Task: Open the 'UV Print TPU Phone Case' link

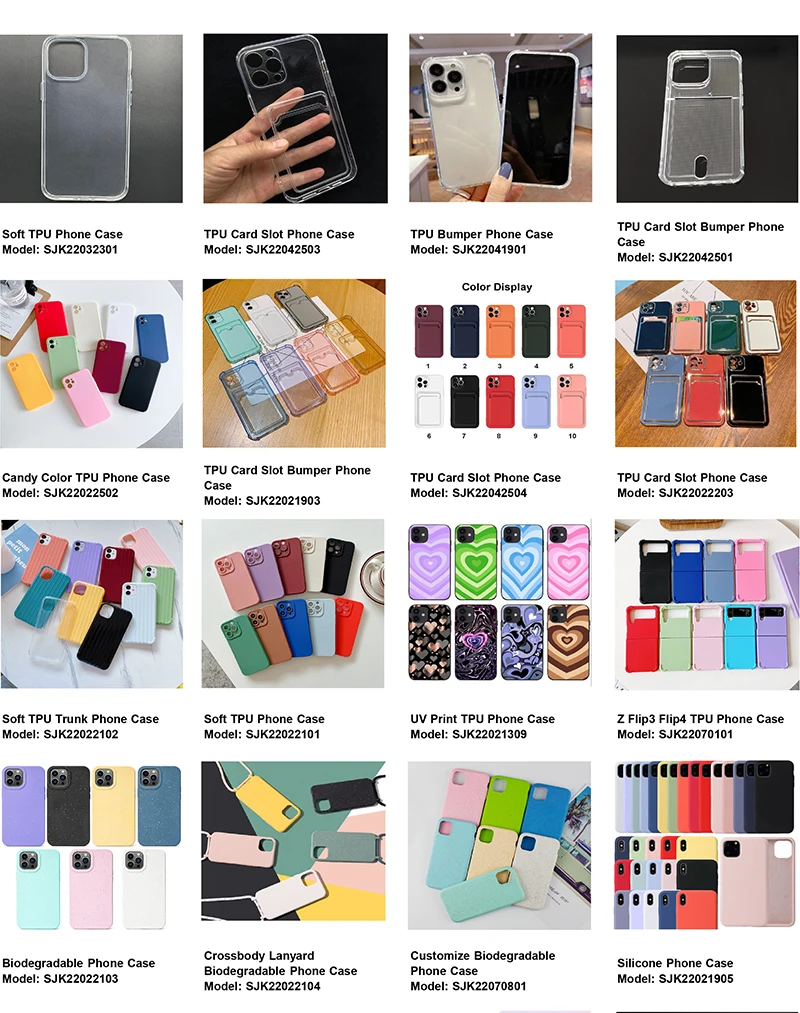Action: (482, 718)
